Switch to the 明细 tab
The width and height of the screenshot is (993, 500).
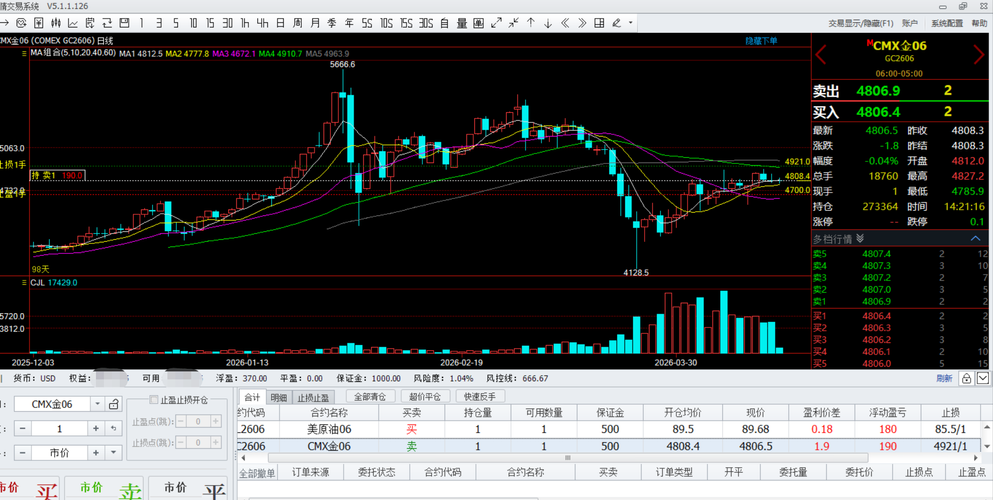point(279,397)
